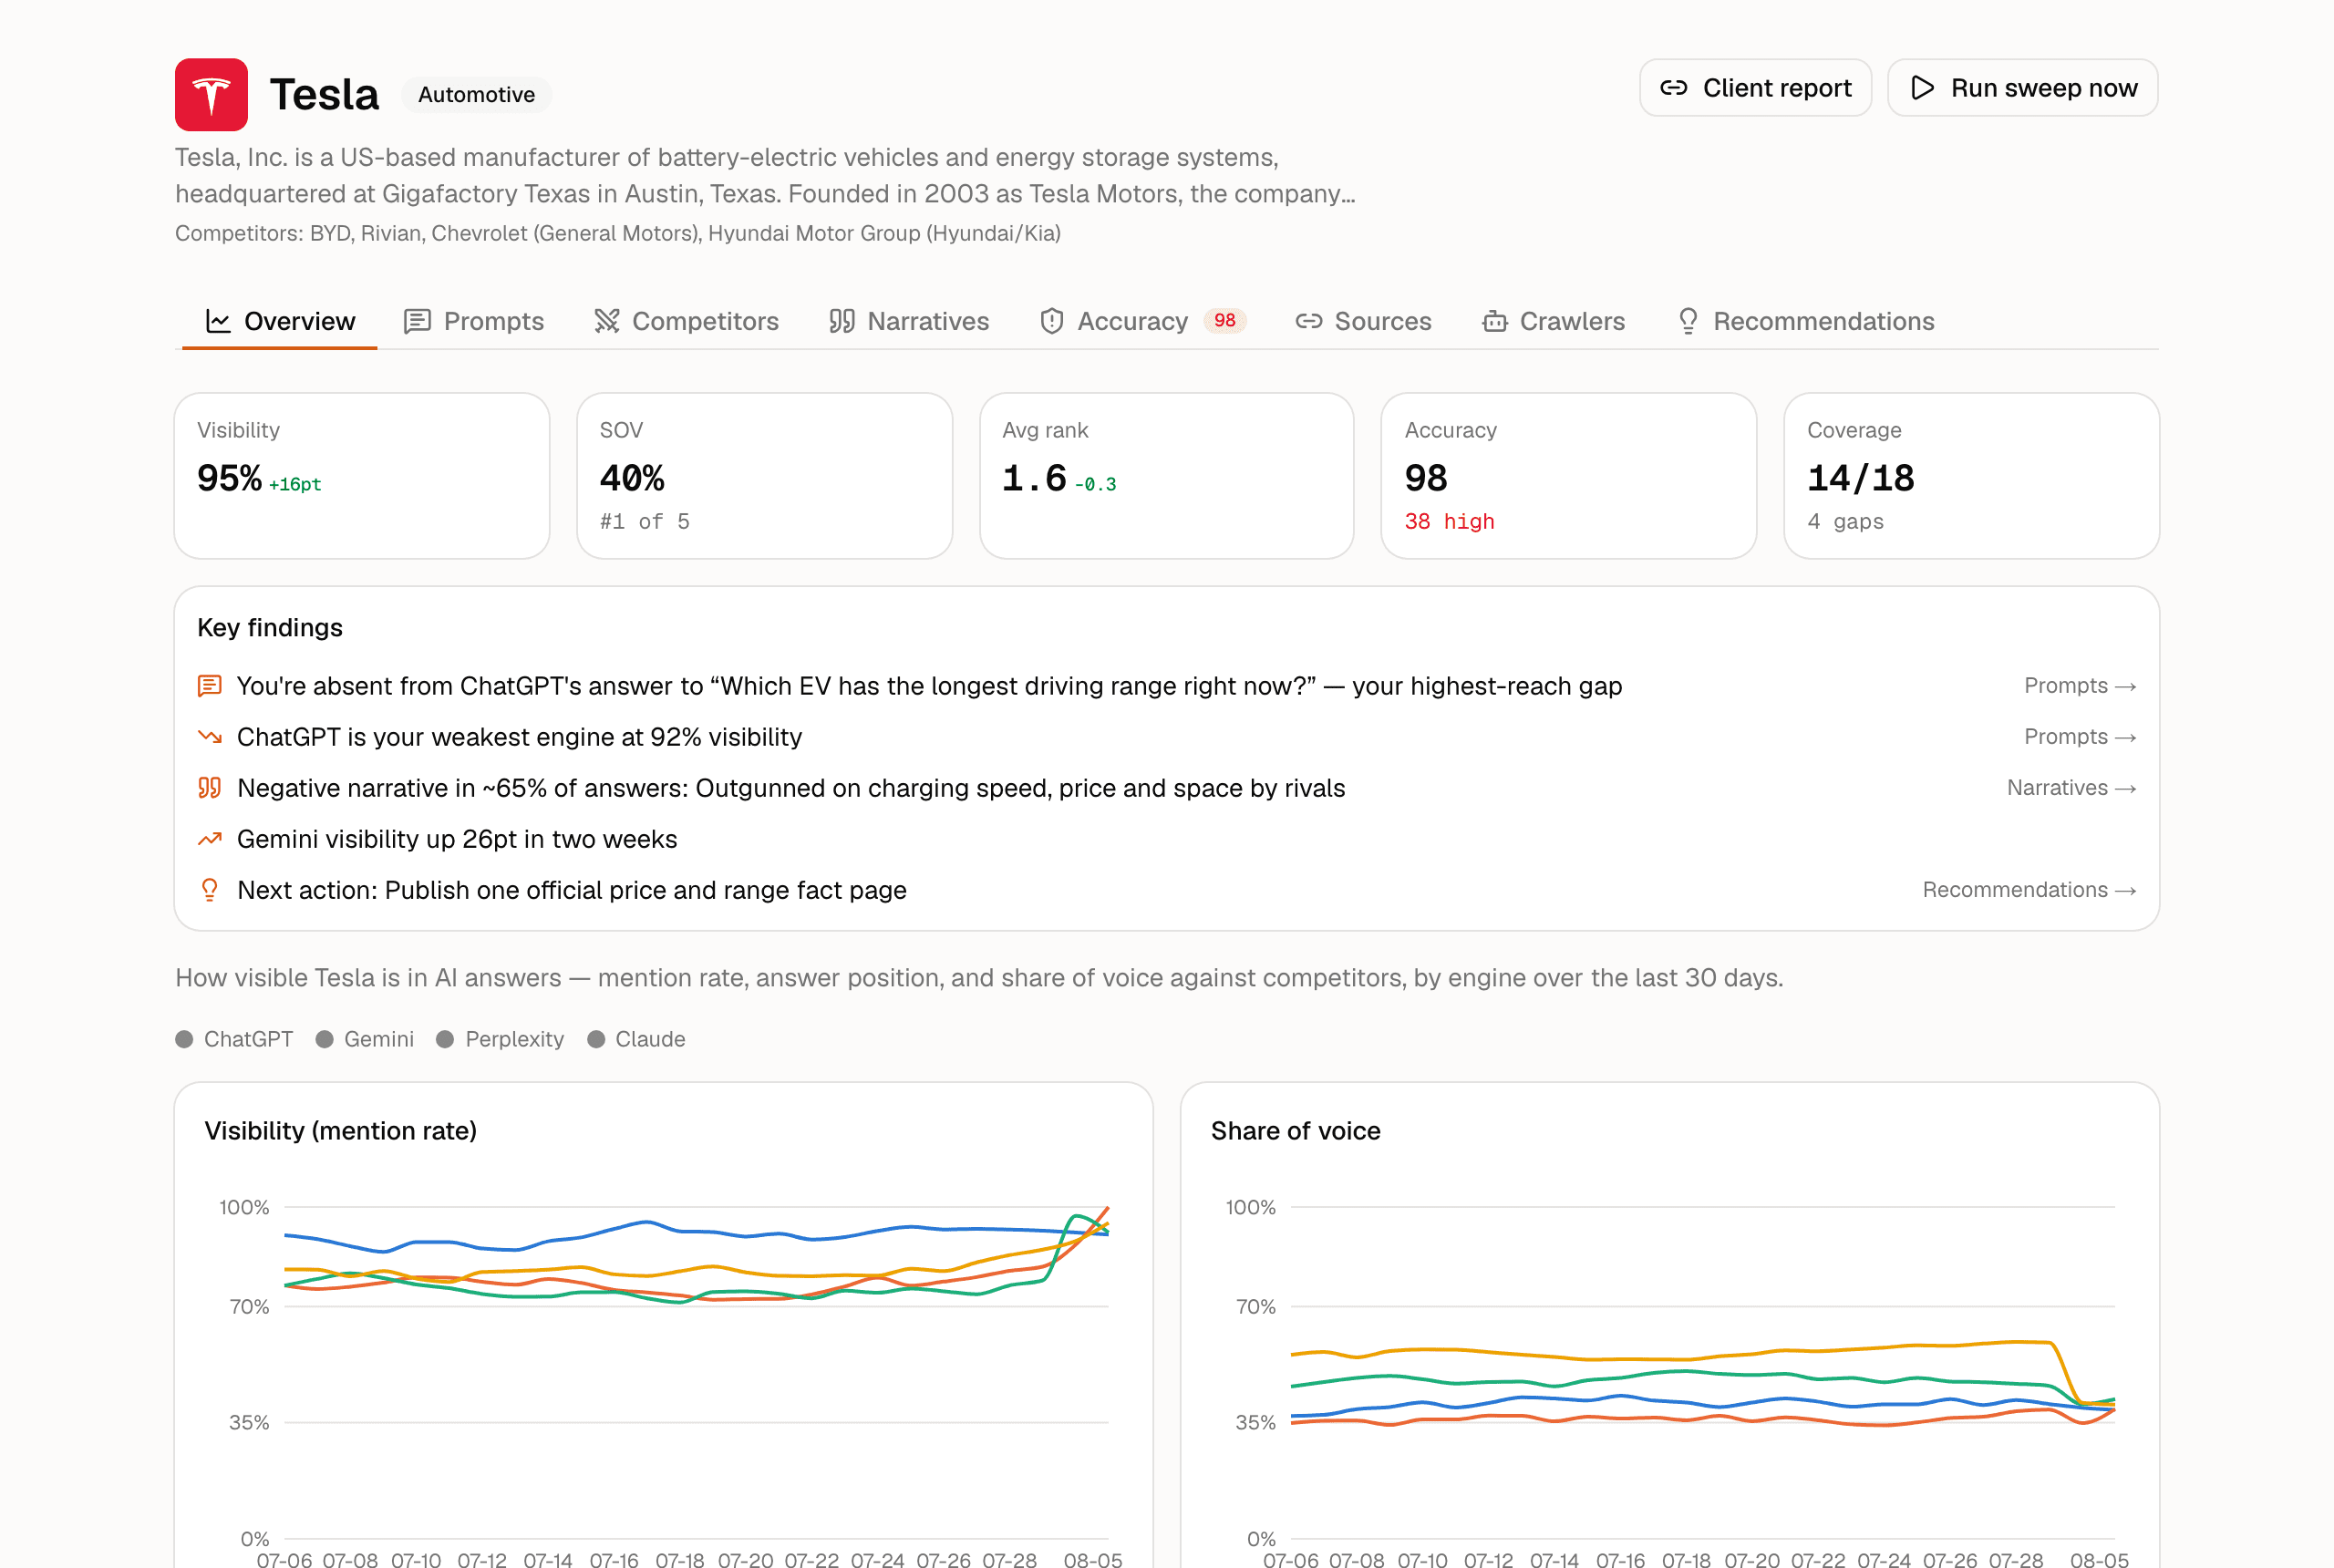The image size is (2334, 1568).
Task: Click the lightbulb icon beside Next action finding
Action: (x=209, y=890)
